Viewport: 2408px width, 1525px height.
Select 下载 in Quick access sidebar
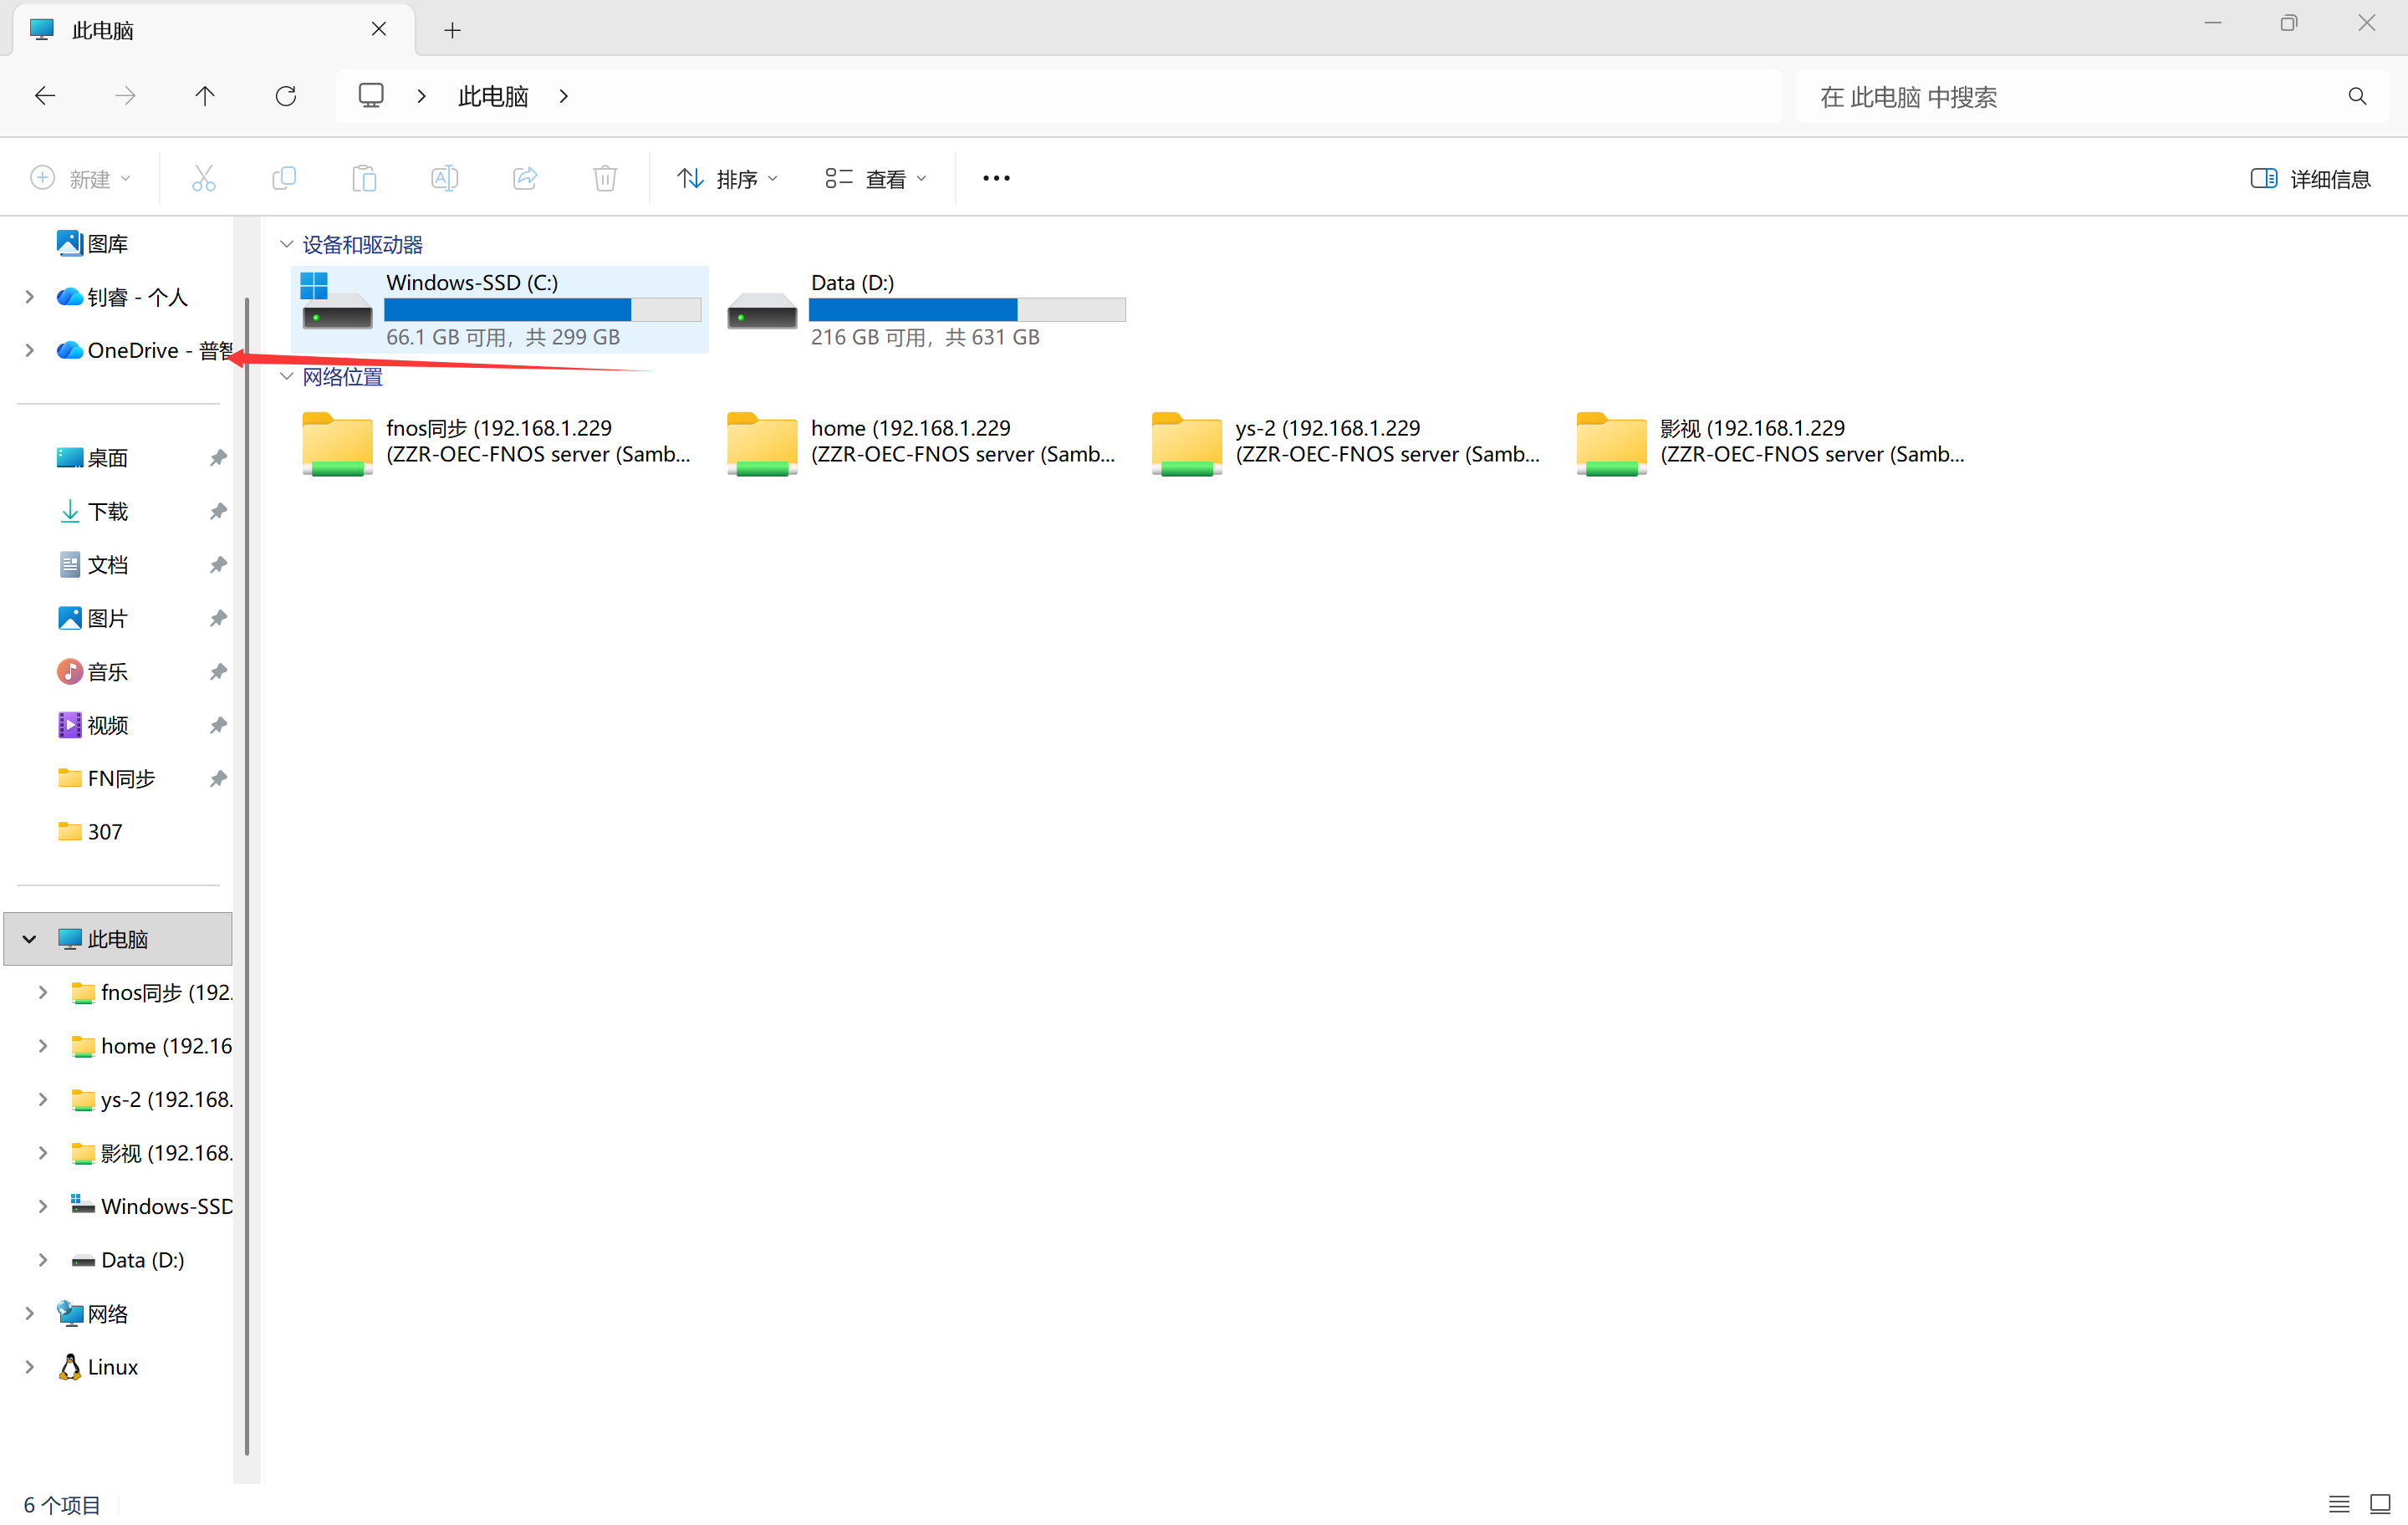(108, 511)
